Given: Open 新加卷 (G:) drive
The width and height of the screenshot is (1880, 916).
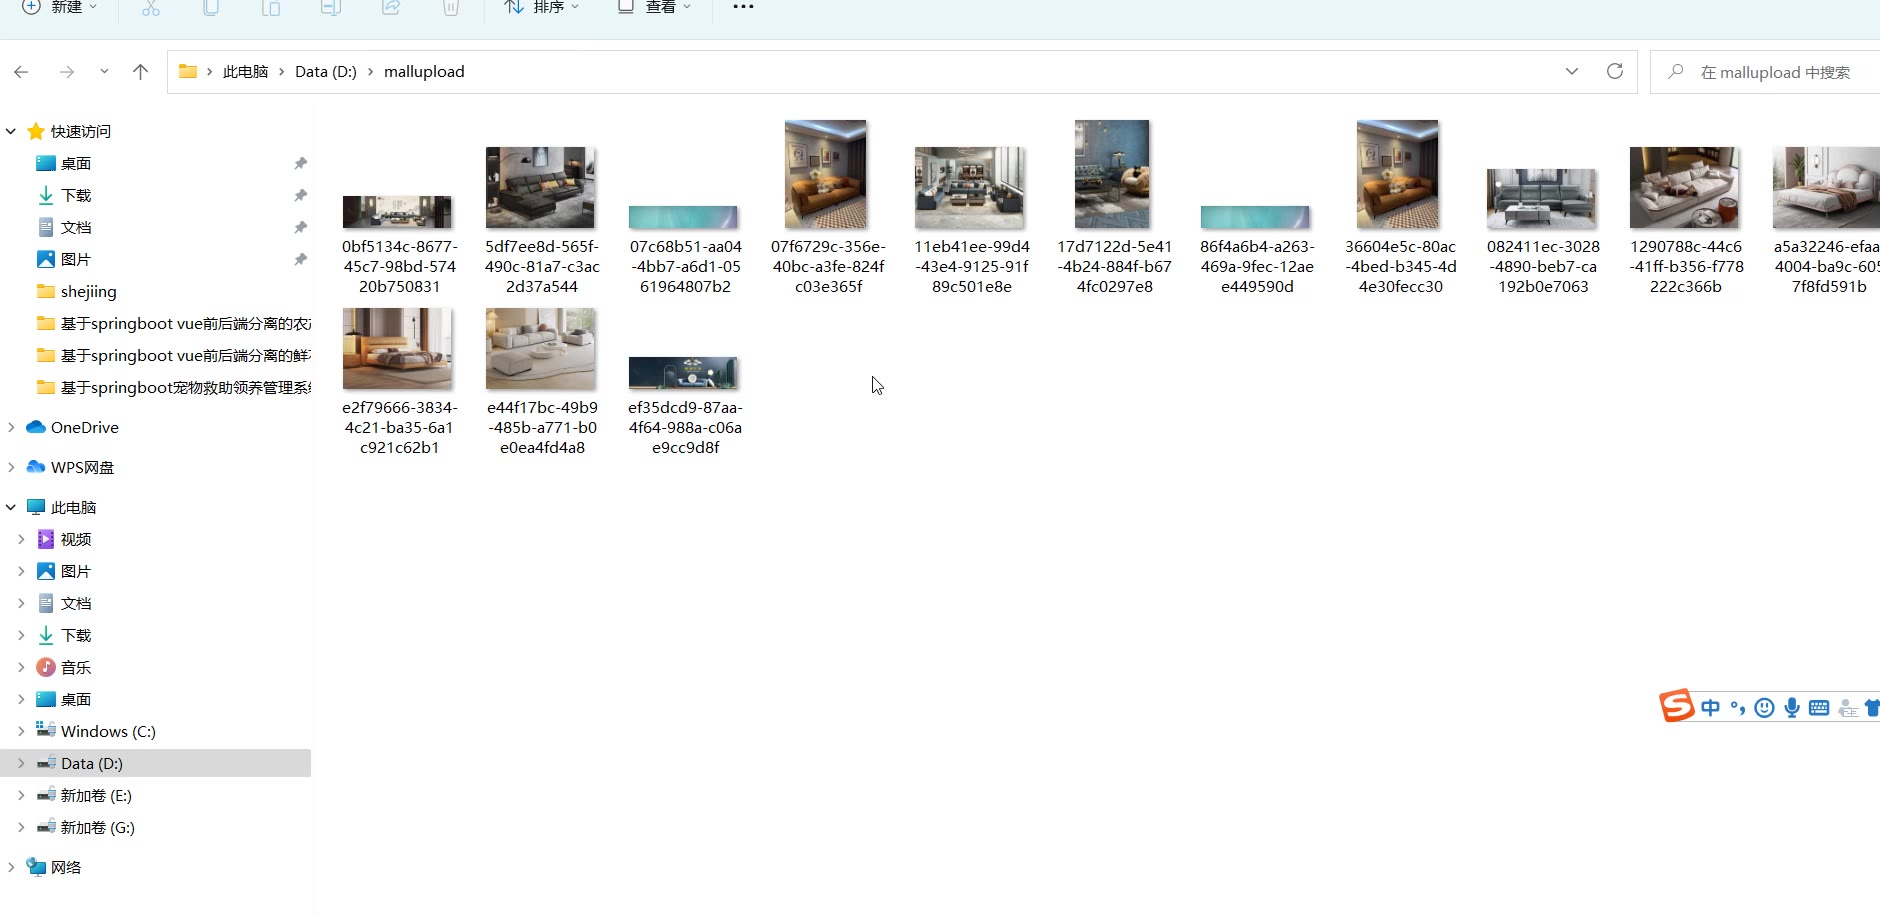Looking at the screenshot, I should point(97,828).
